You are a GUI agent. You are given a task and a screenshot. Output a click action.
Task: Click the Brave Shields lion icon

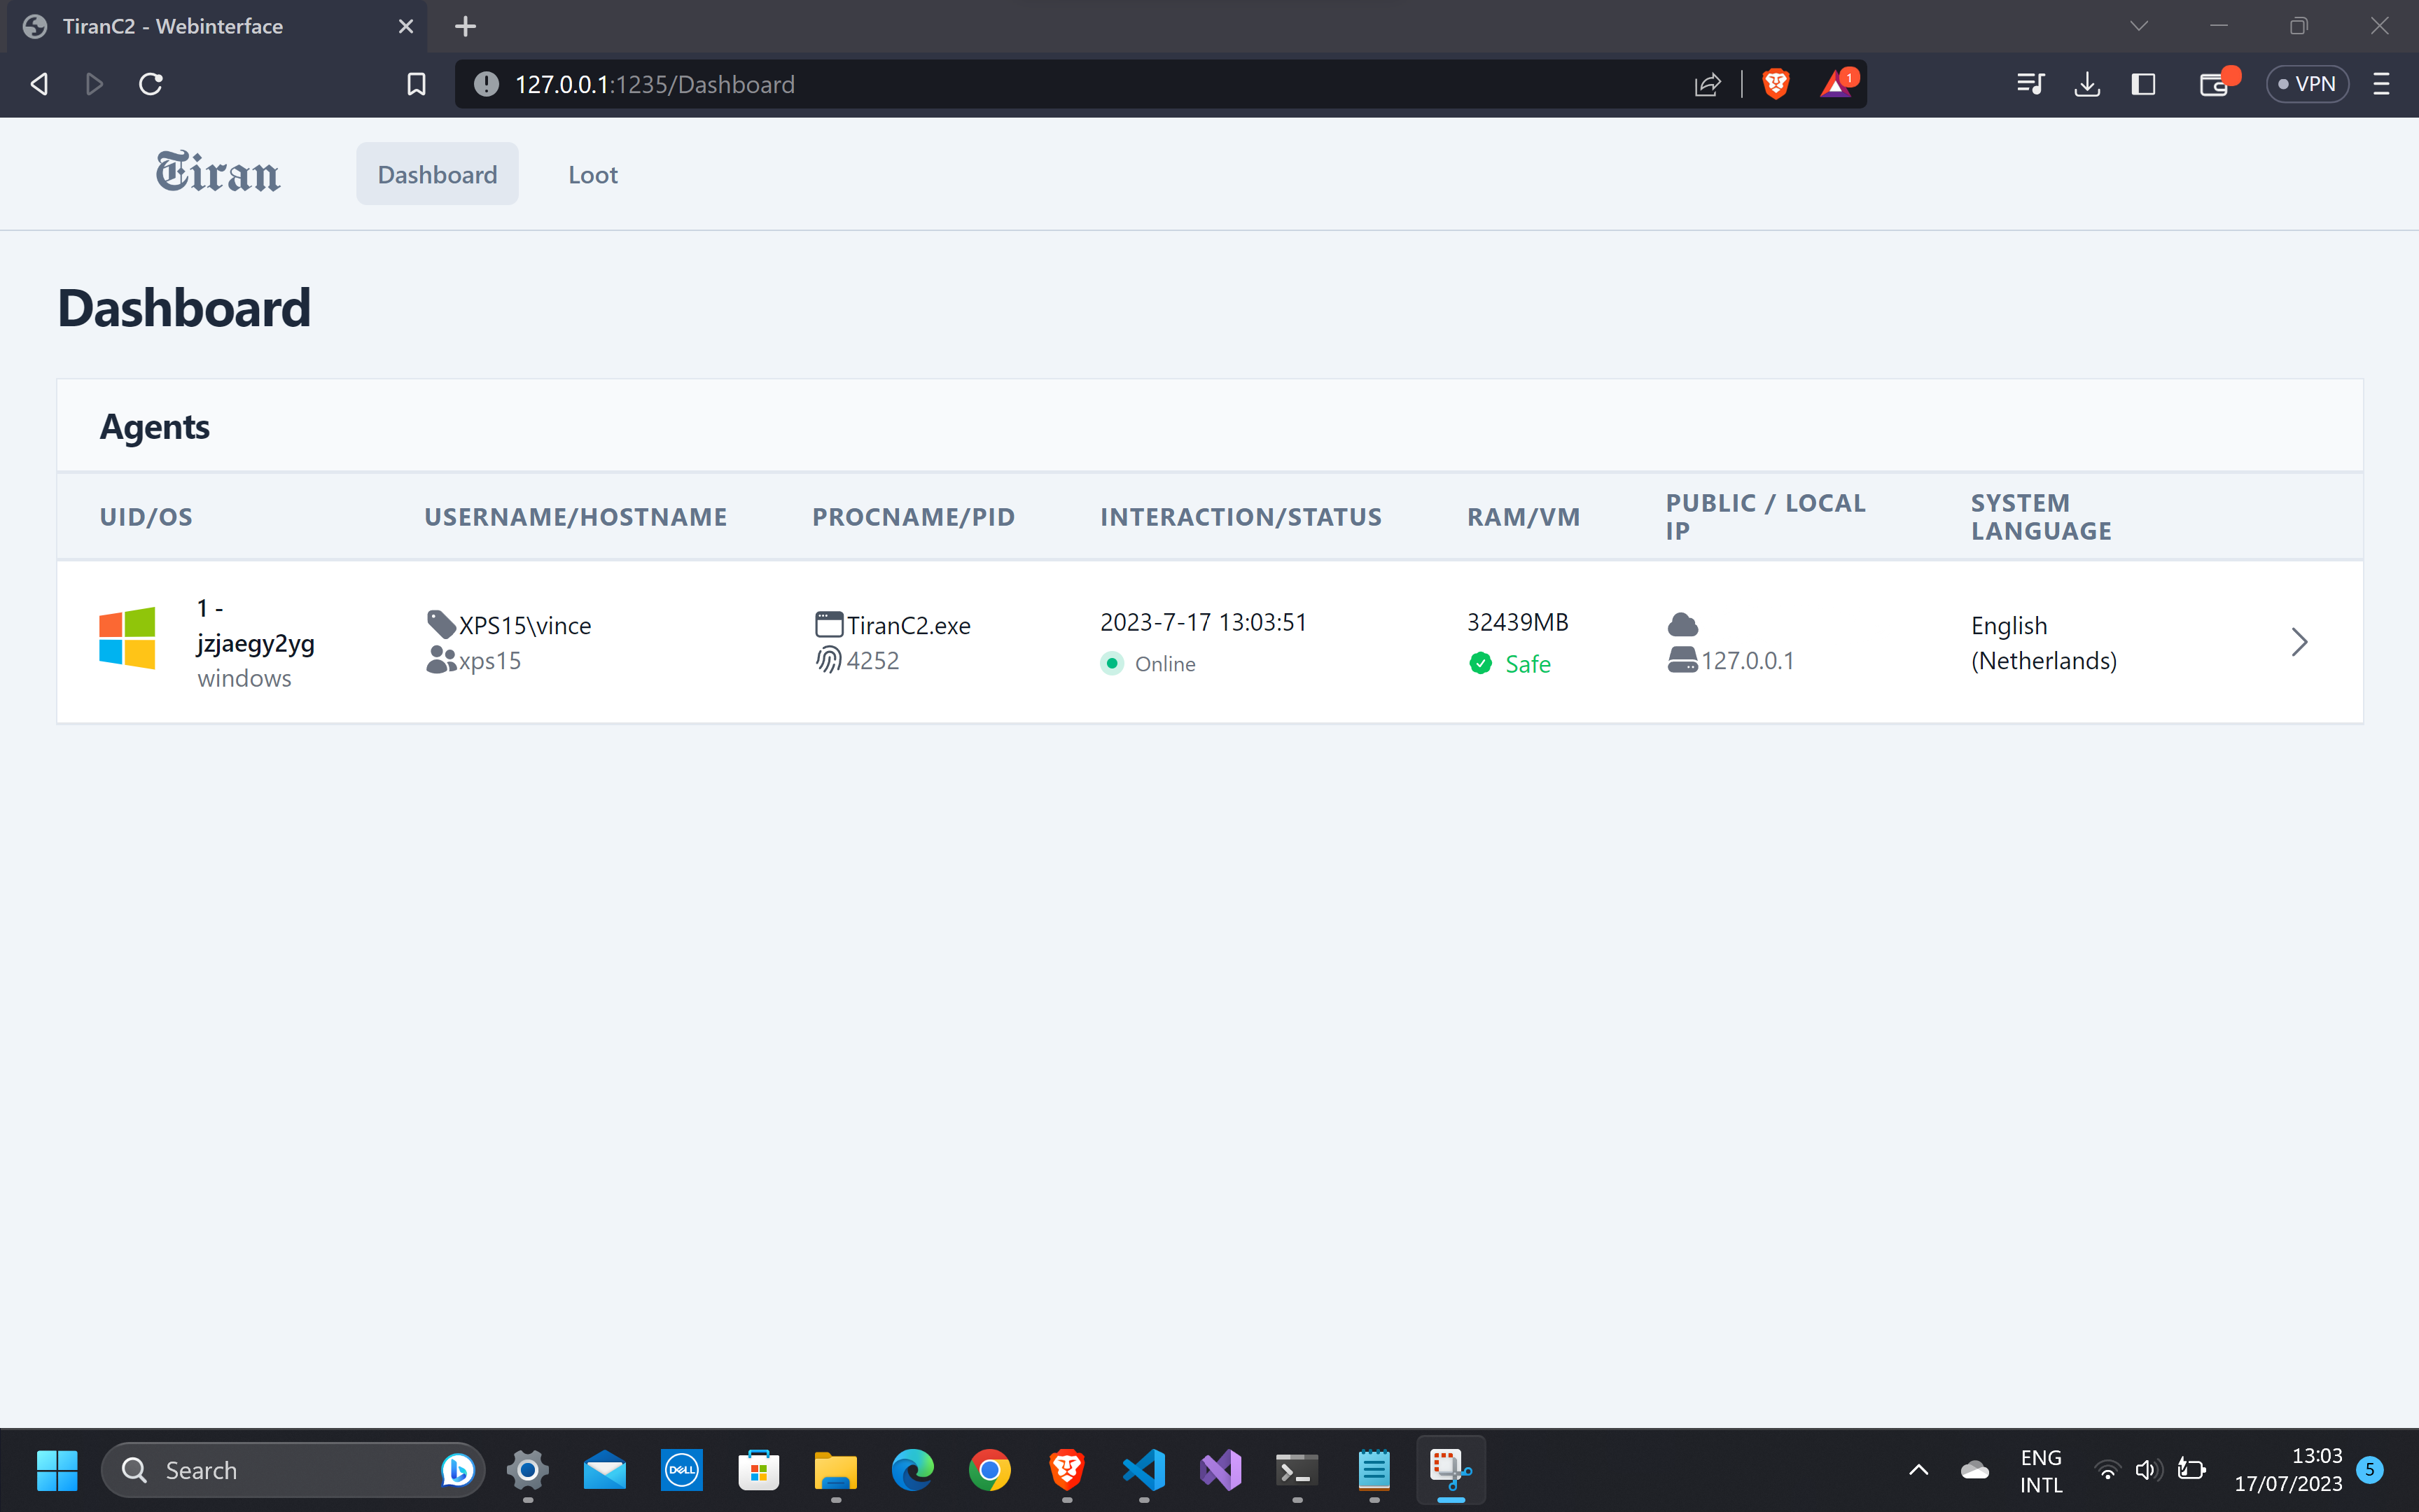1775,84
